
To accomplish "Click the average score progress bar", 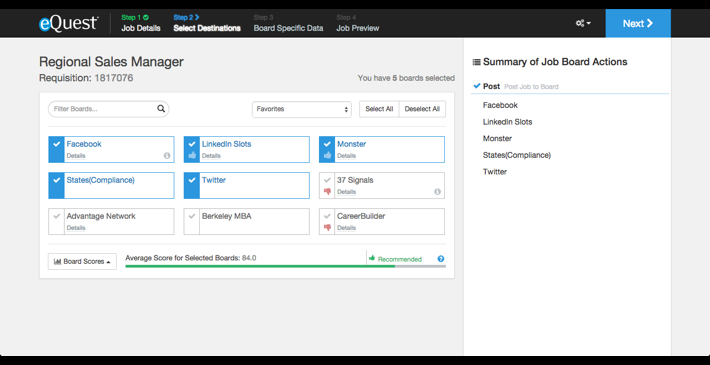I will tap(285, 266).
